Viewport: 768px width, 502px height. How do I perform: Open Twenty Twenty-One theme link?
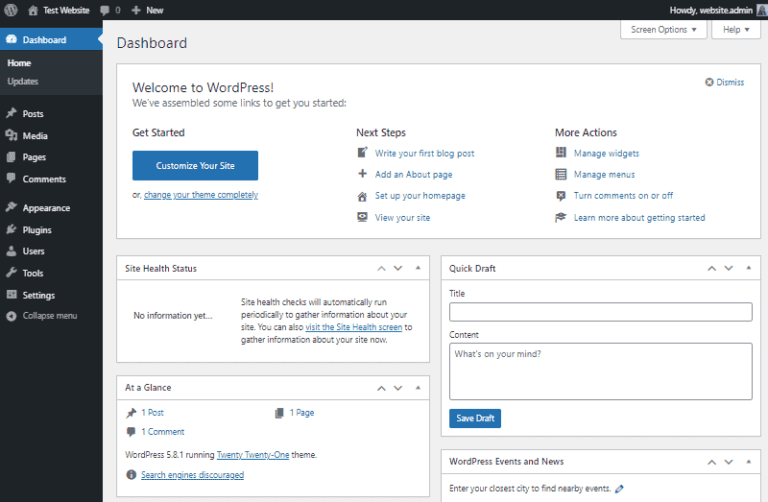tap(253, 455)
